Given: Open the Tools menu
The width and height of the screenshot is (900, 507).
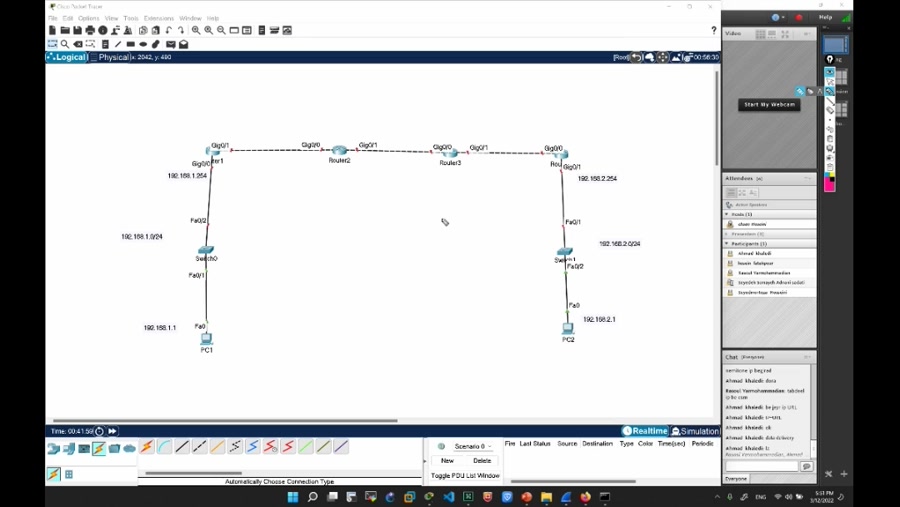Looking at the screenshot, I should tap(131, 18).
